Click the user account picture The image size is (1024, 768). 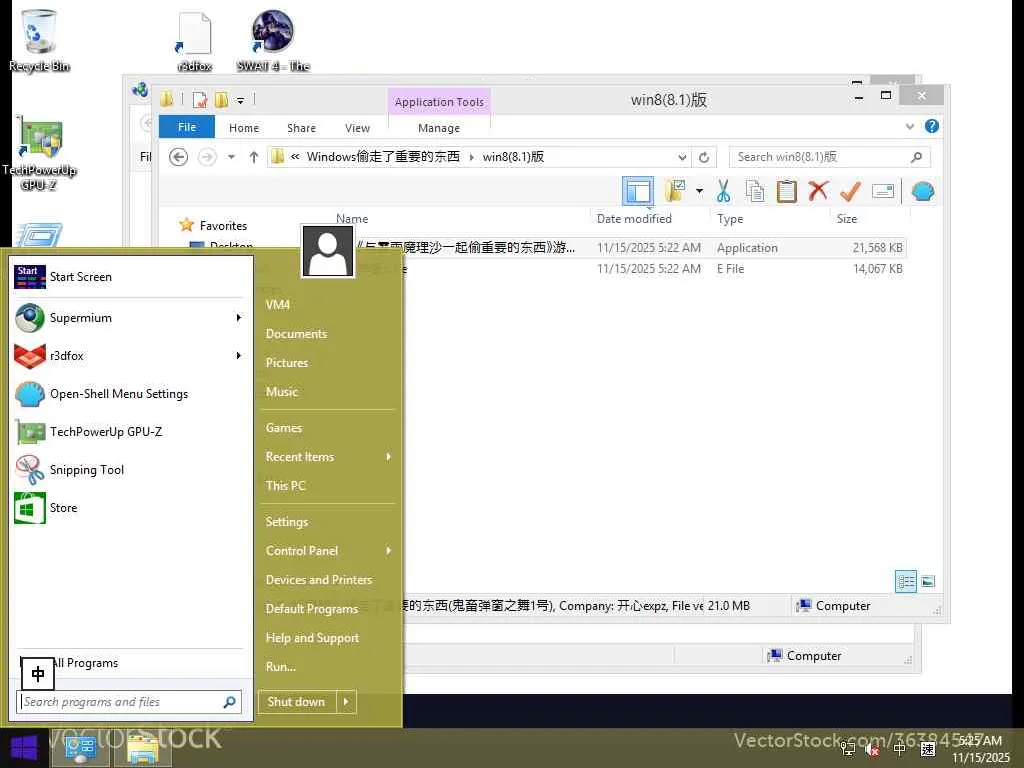[x=328, y=251]
